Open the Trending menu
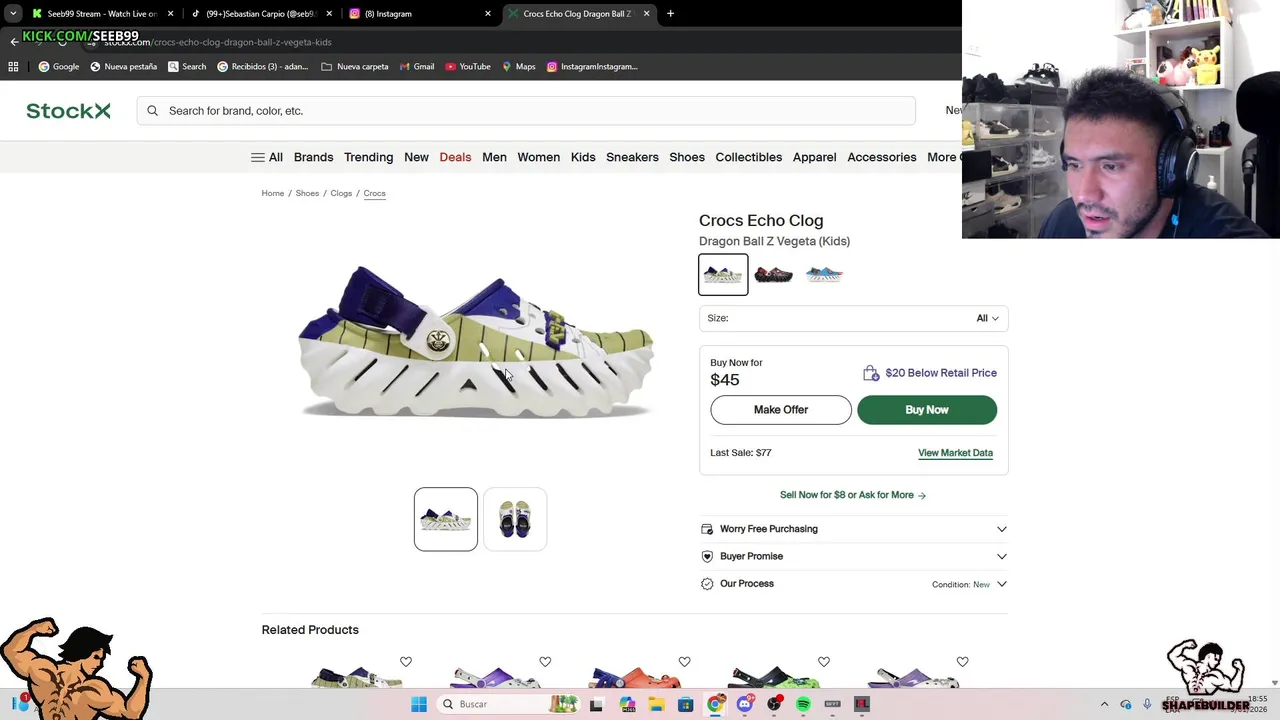This screenshot has width=1280, height=720. 368,157
